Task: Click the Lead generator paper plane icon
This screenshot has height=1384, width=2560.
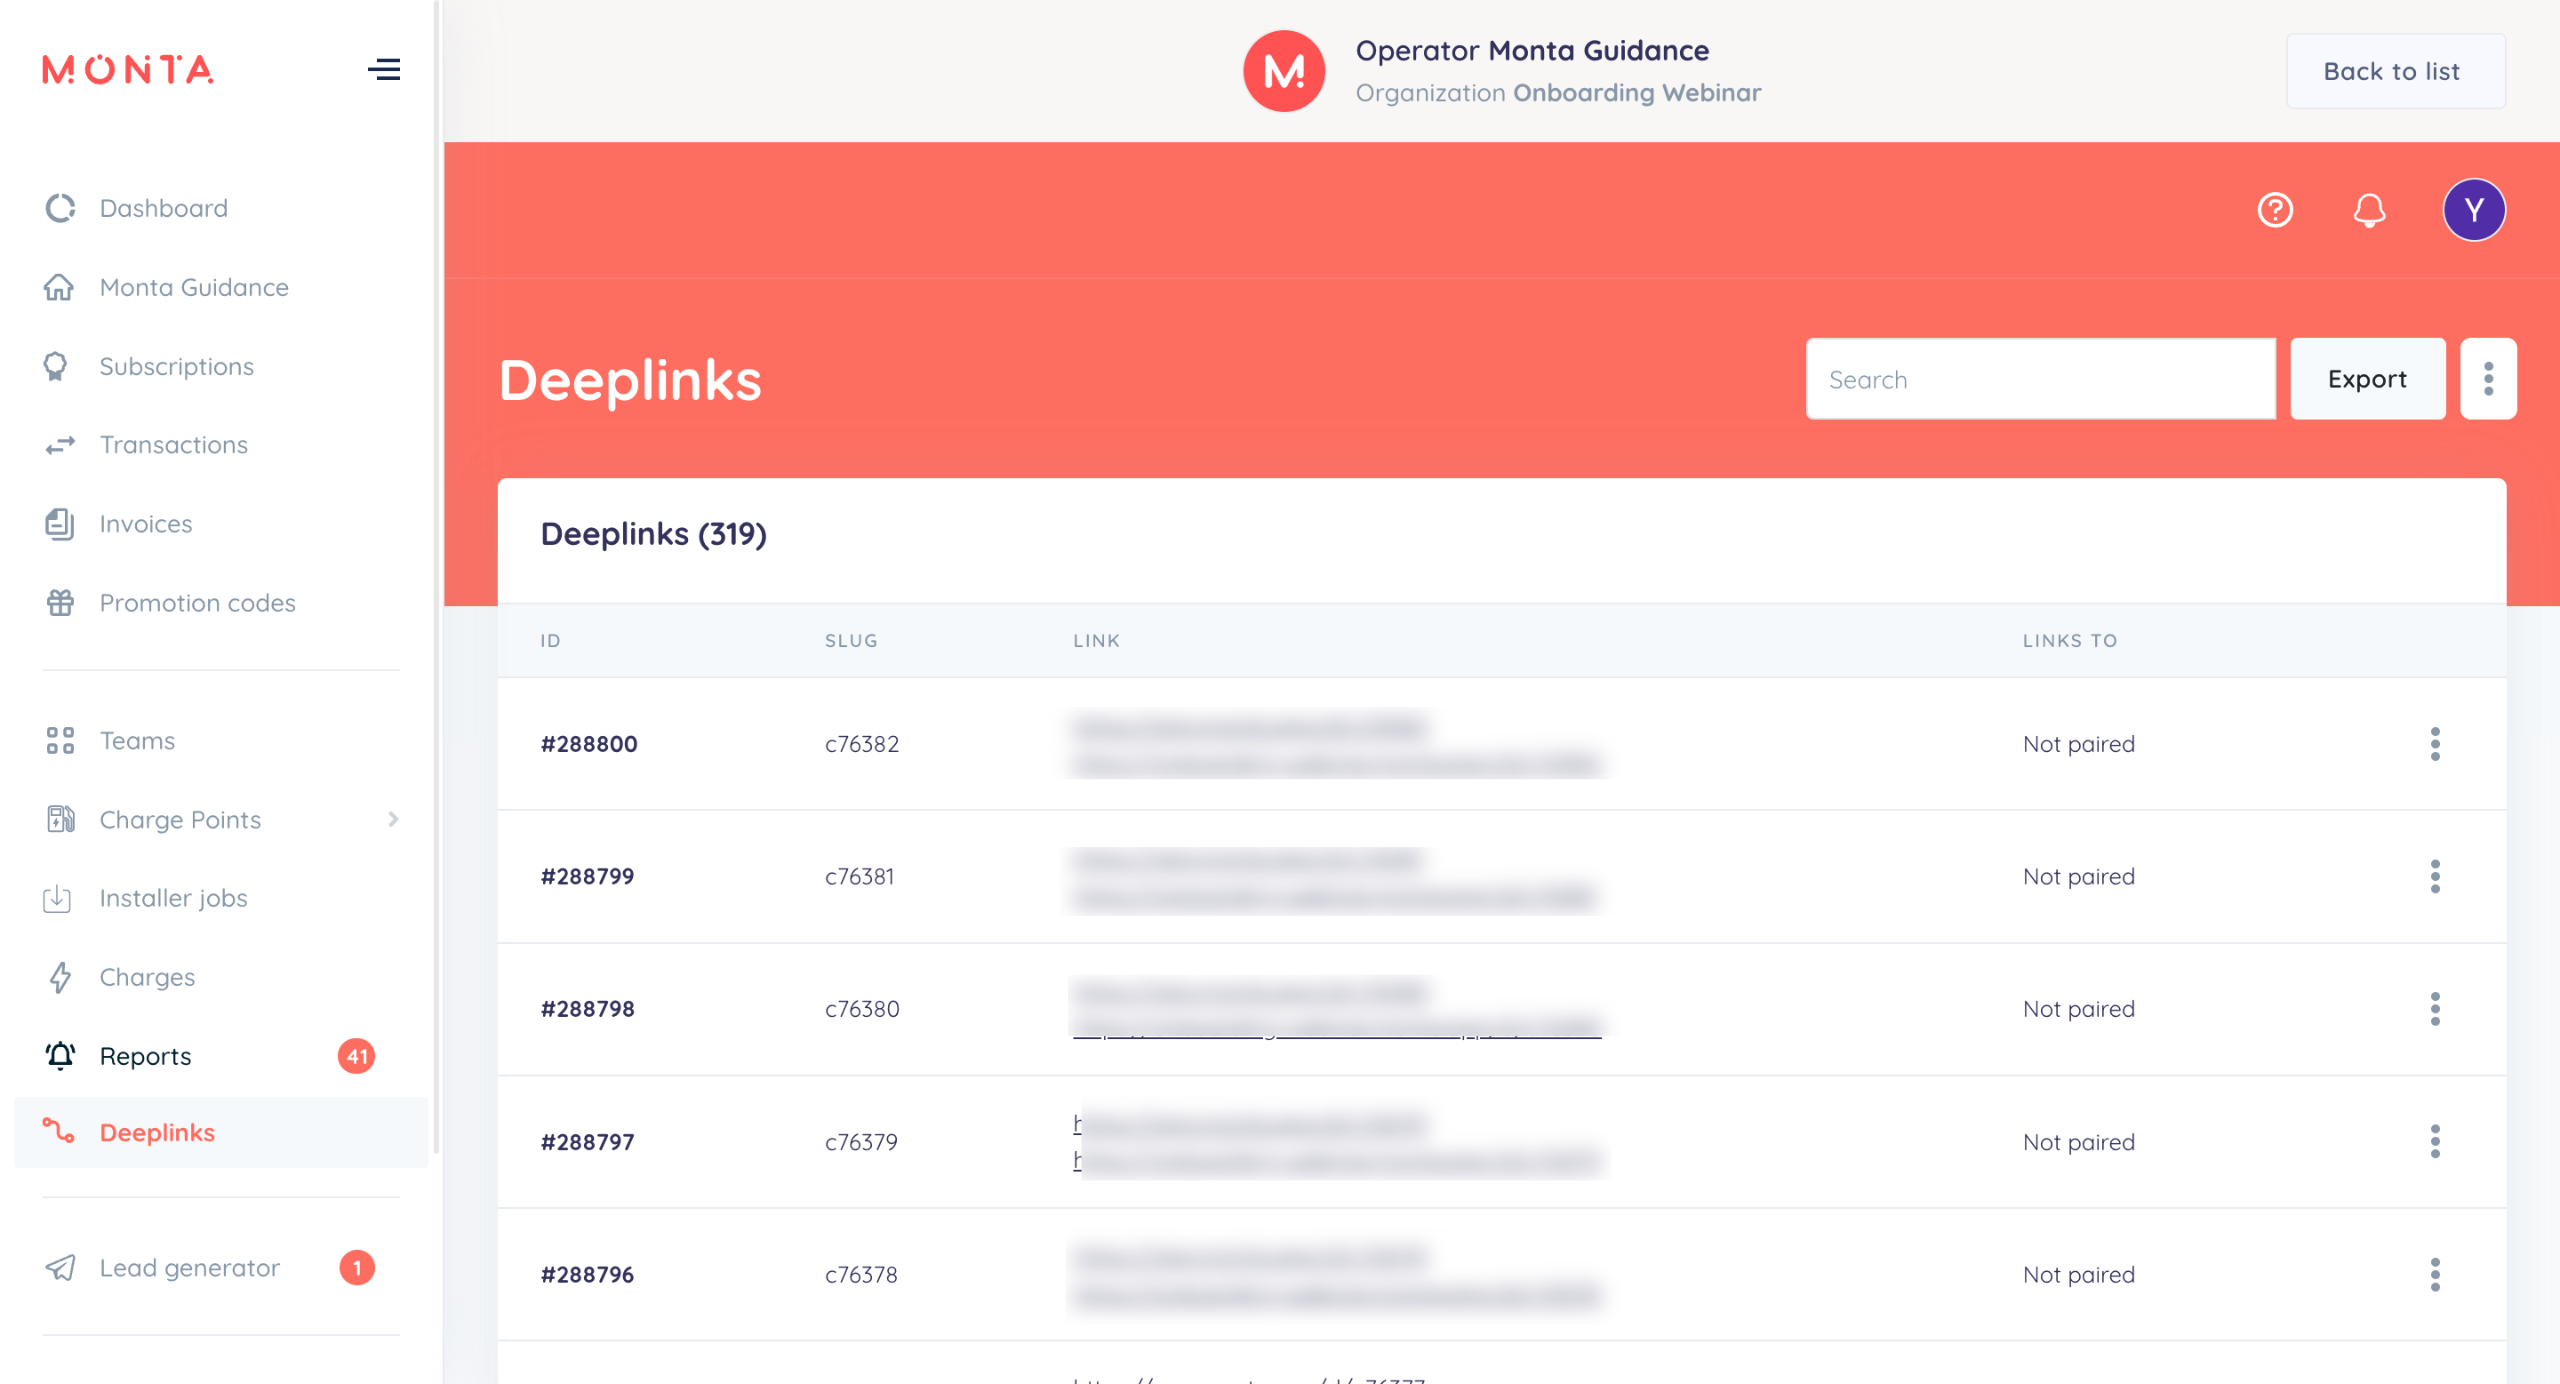Action: [x=60, y=1268]
